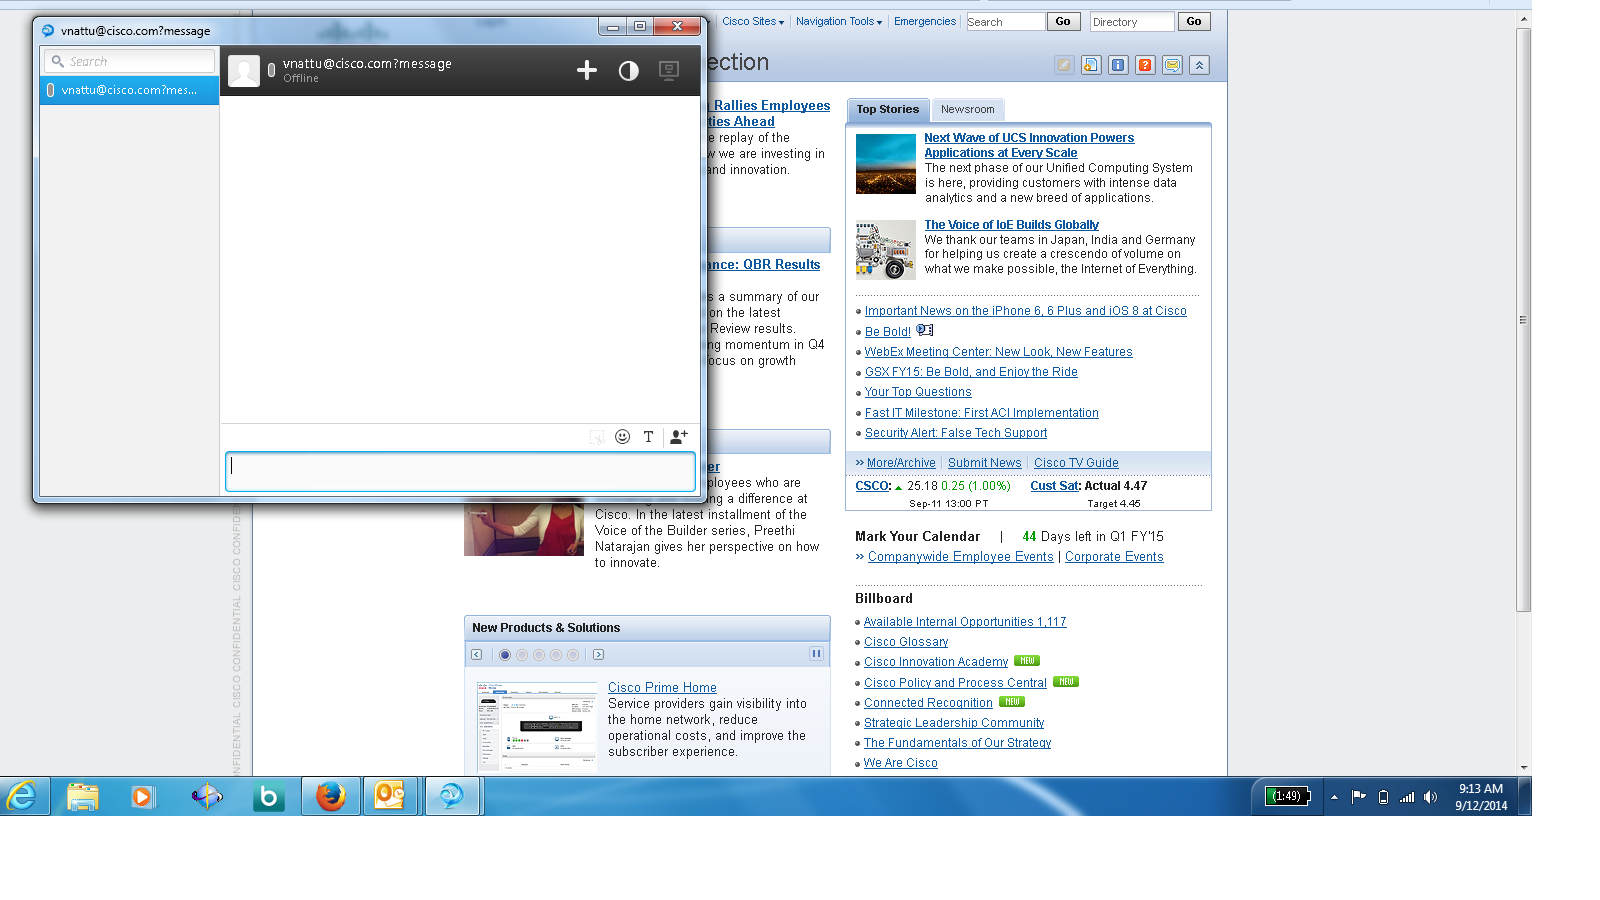
Task: Click the blue info icon on intranet toolbar
Action: [1118, 65]
